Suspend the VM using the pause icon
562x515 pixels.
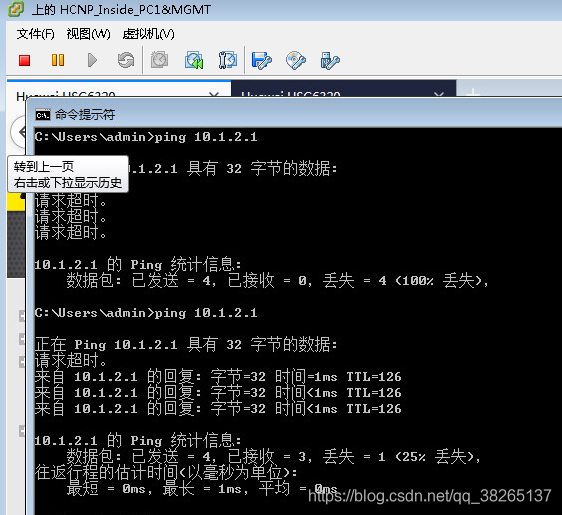pos(58,60)
